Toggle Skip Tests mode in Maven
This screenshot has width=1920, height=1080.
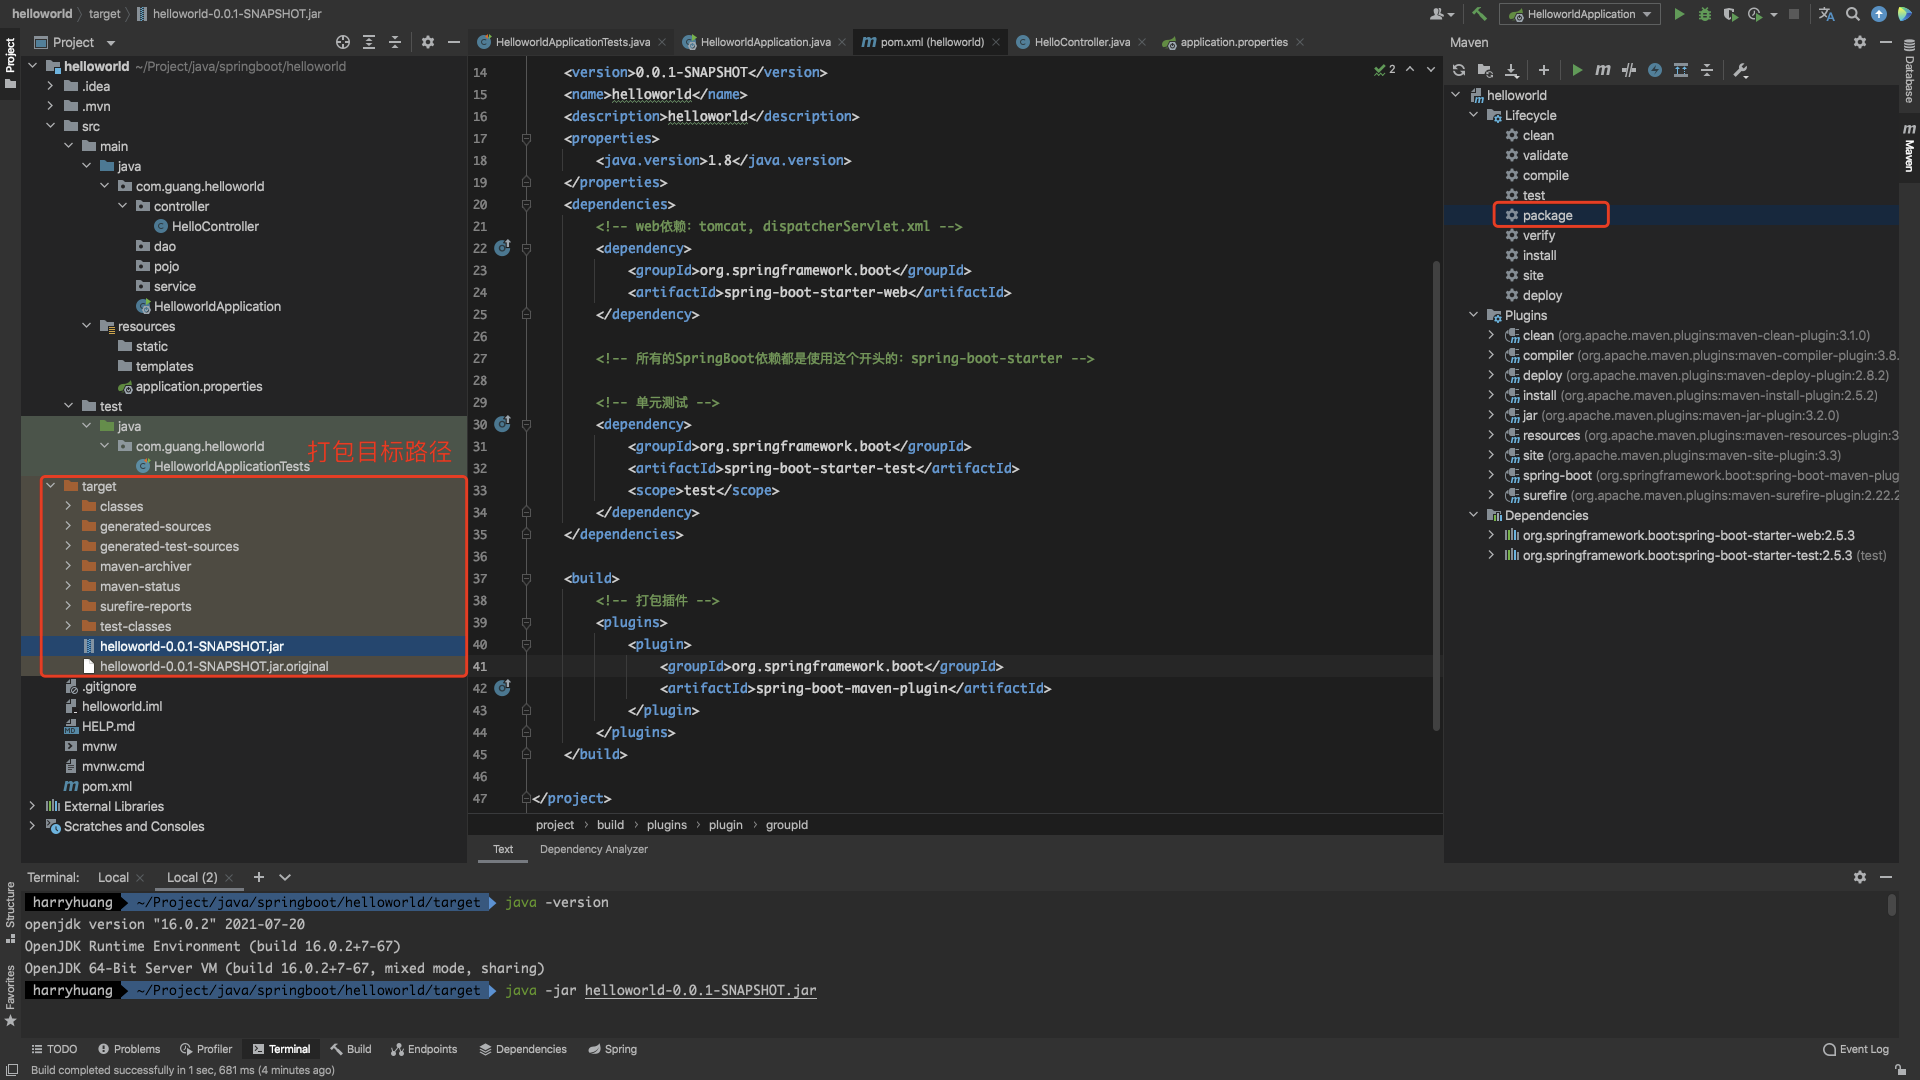[x=1655, y=70]
